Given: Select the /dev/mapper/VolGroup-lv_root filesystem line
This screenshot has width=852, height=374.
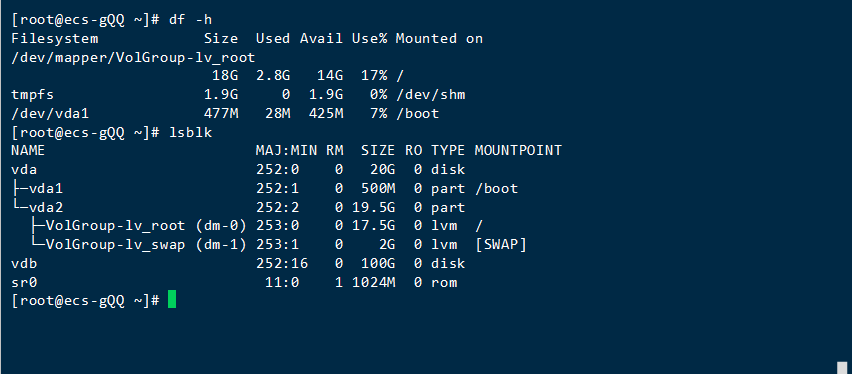Looking at the screenshot, I should coord(133,58).
